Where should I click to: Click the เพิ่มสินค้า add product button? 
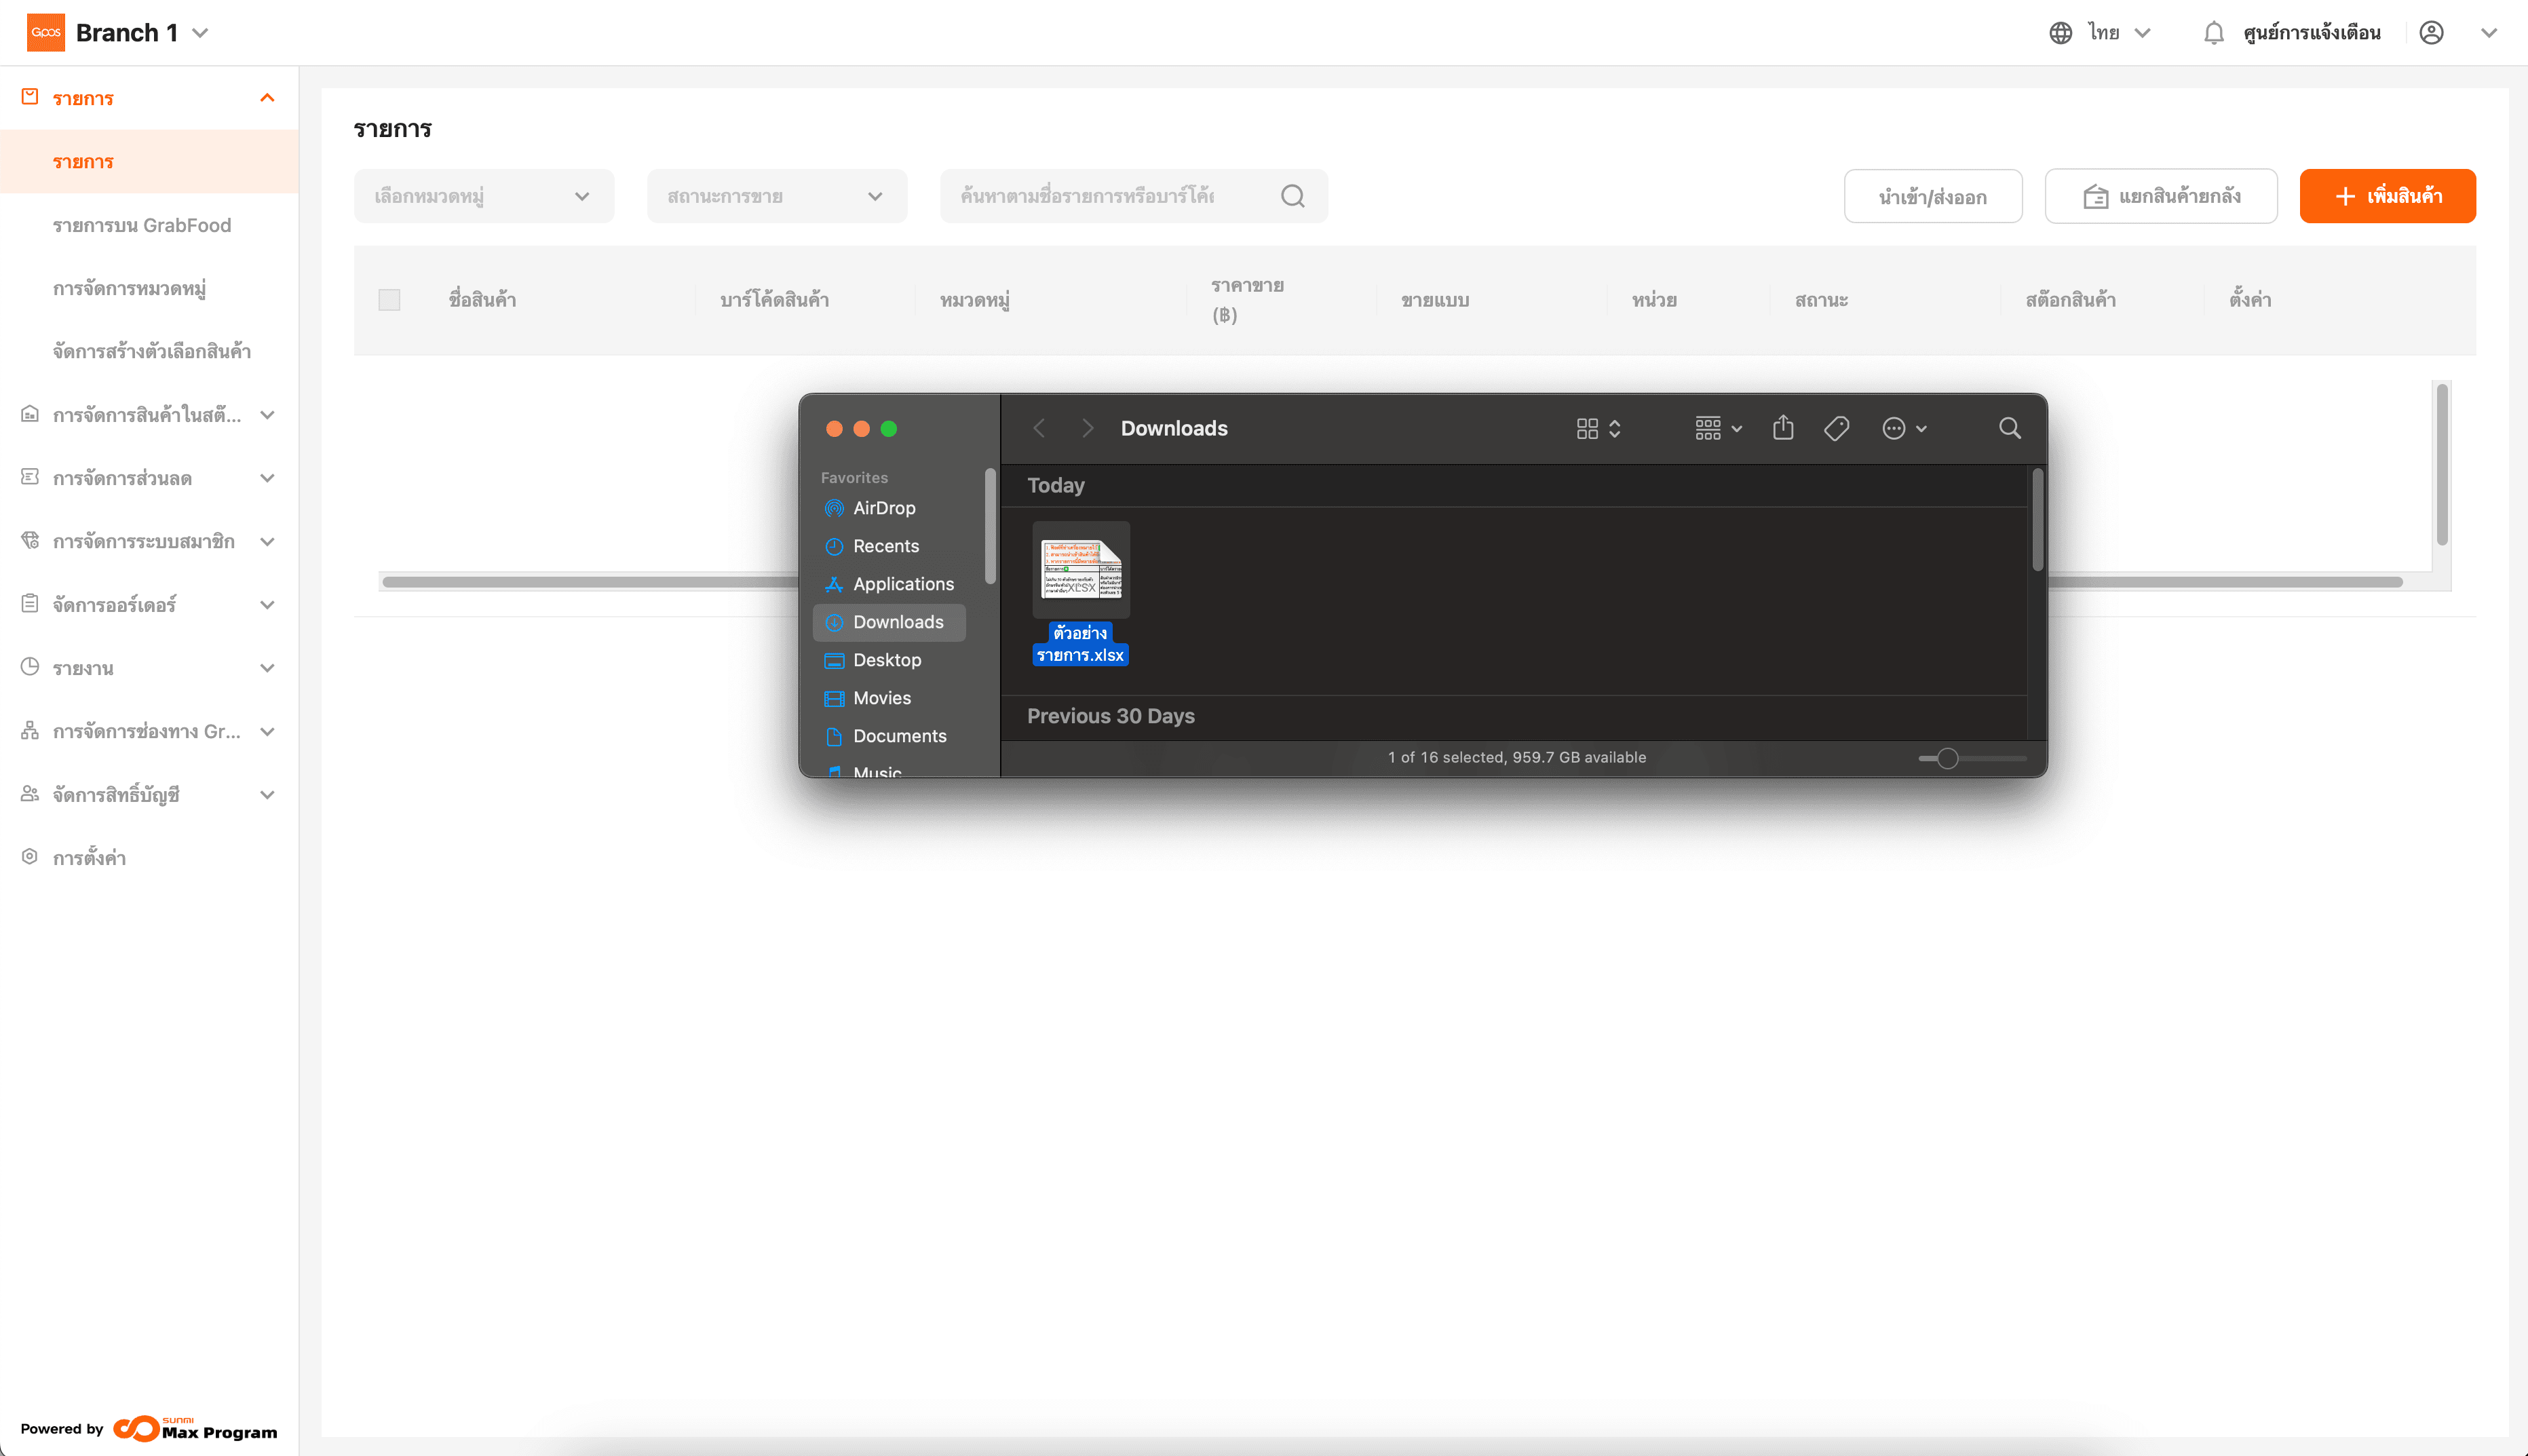click(x=2387, y=196)
